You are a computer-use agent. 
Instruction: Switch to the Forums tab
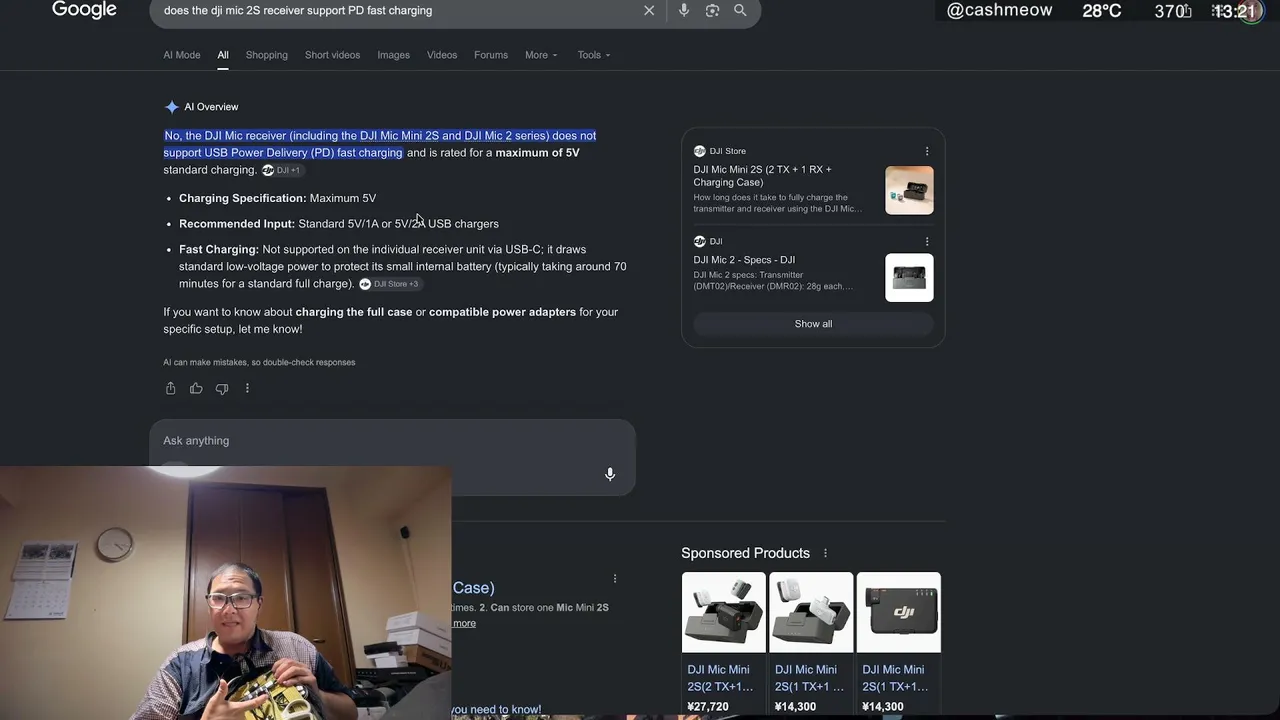pyautogui.click(x=491, y=55)
